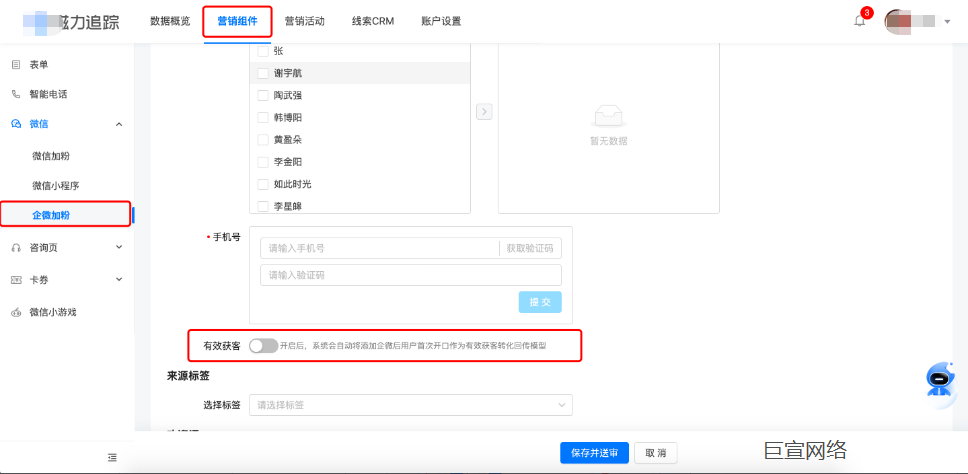This screenshot has height=474, width=968.
Task: Check the box for 如此时光
Action: (x=263, y=185)
